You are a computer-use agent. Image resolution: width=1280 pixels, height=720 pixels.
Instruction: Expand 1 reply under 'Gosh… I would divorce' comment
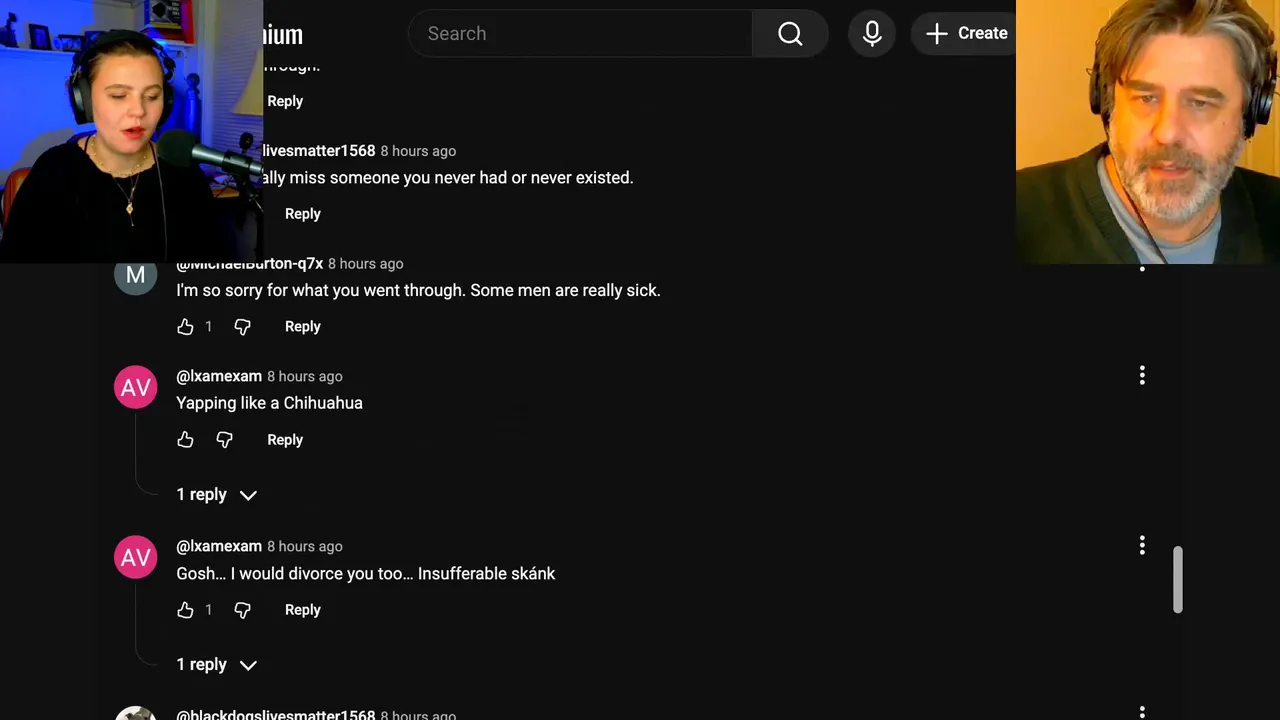pyautogui.click(x=216, y=665)
